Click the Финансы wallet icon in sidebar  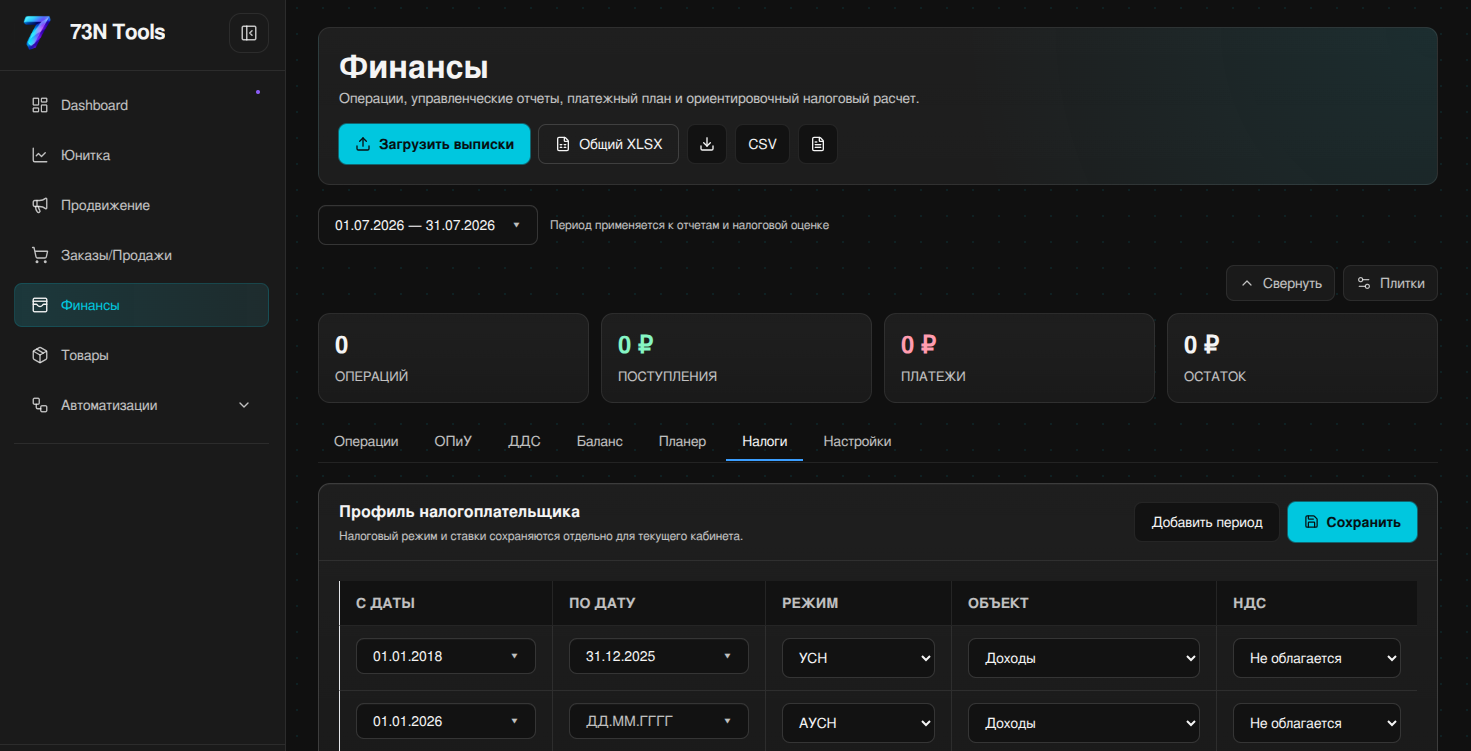(40, 305)
